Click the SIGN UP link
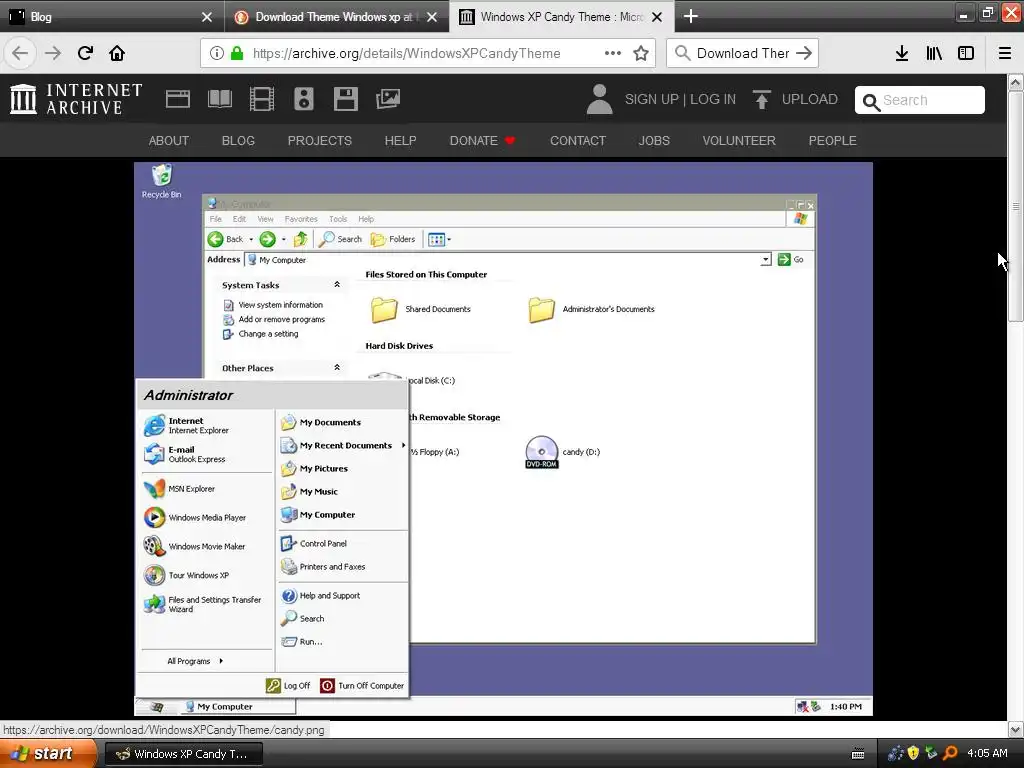This screenshot has height=768, width=1024. pyautogui.click(x=651, y=99)
